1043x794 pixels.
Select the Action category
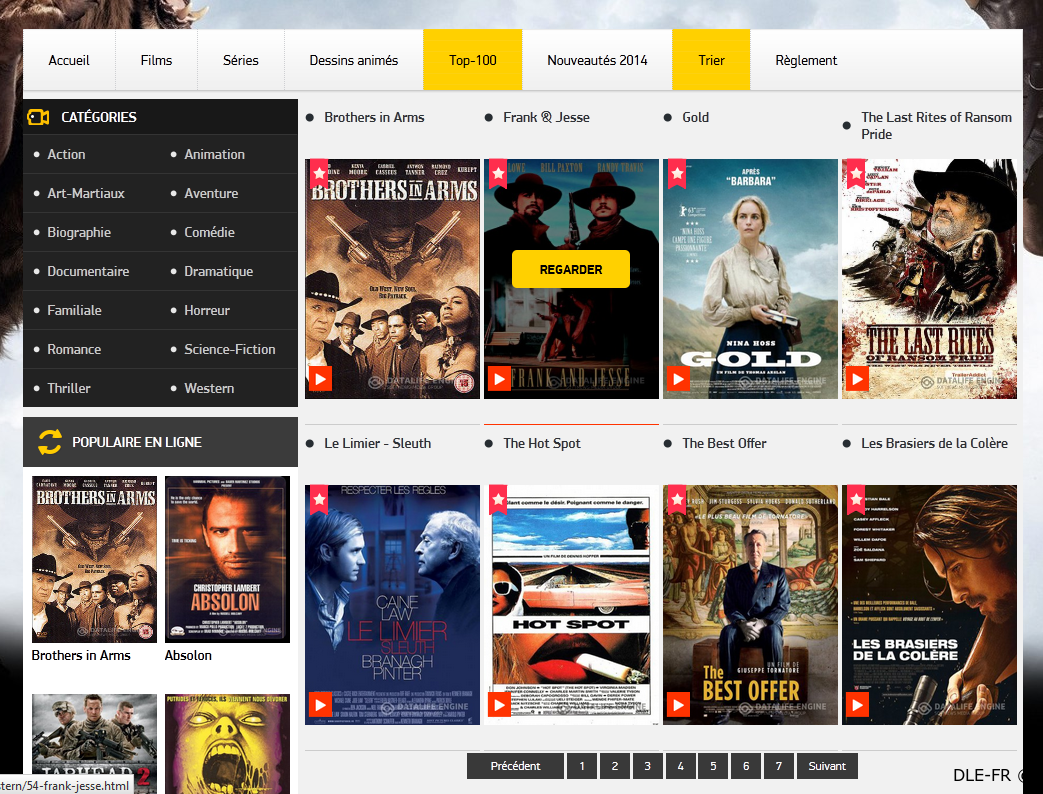(67, 154)
